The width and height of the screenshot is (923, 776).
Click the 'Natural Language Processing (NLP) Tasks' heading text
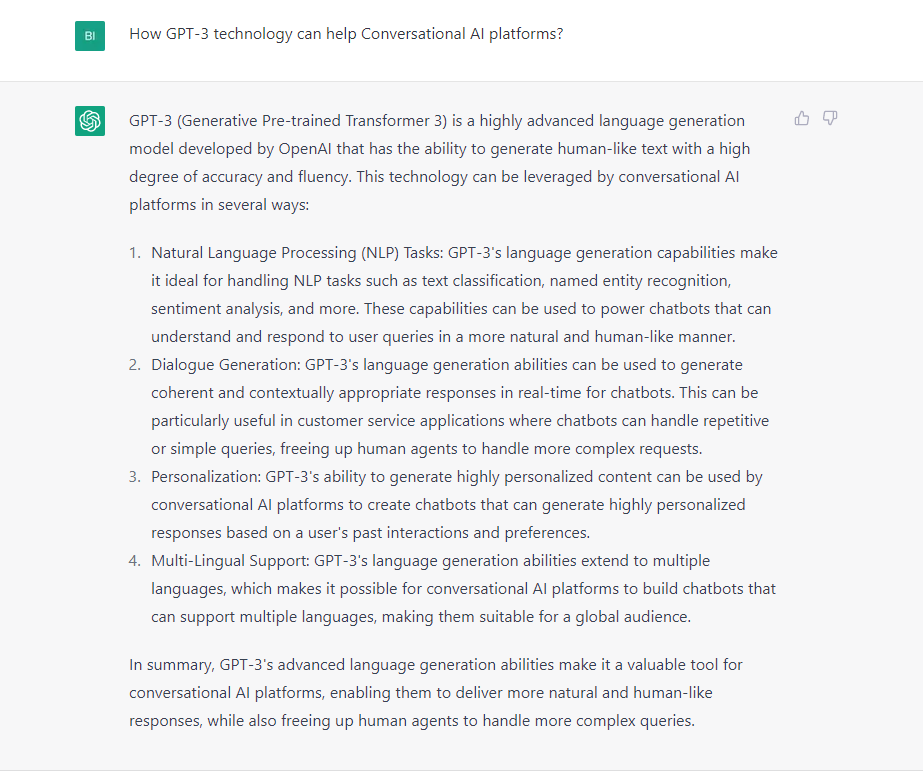(x=297, y=253)
